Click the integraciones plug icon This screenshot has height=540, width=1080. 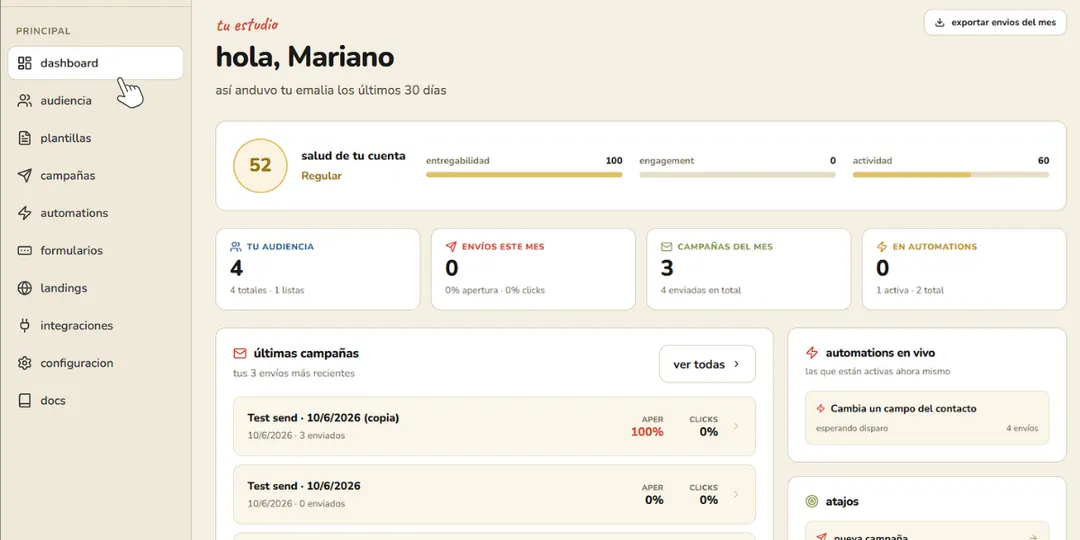[25, 326]
